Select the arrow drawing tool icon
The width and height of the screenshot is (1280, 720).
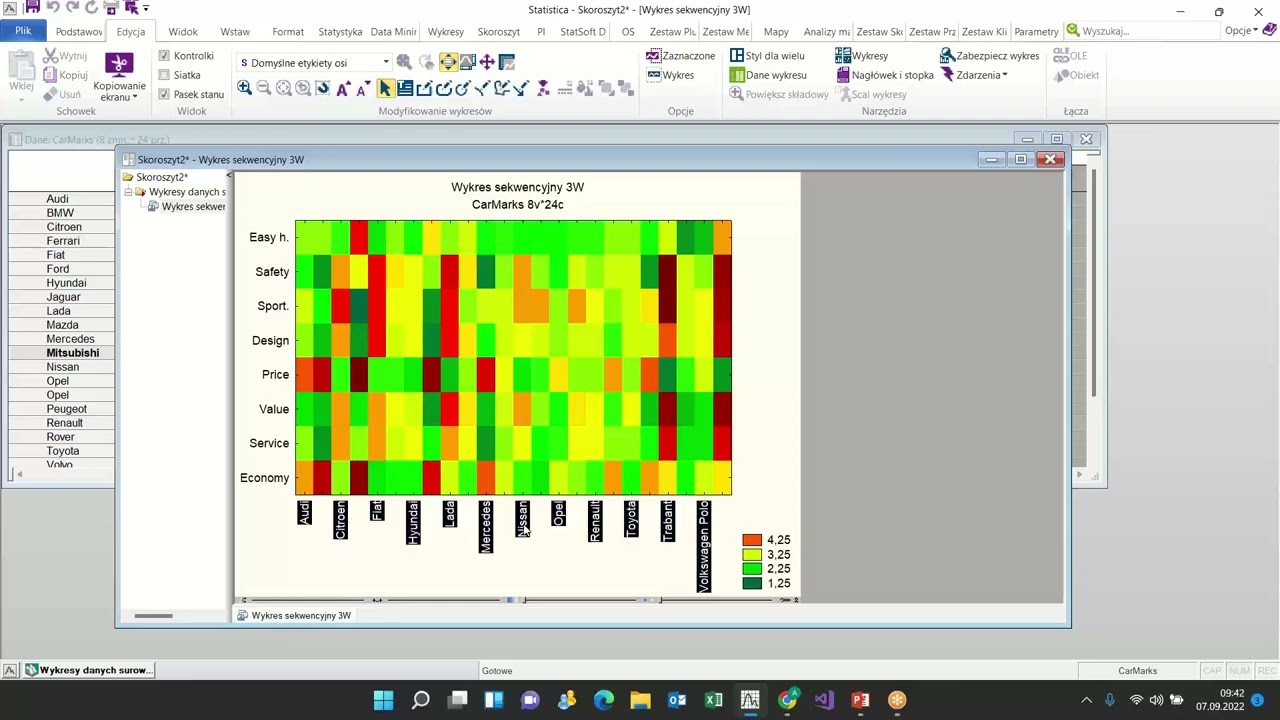521,88
